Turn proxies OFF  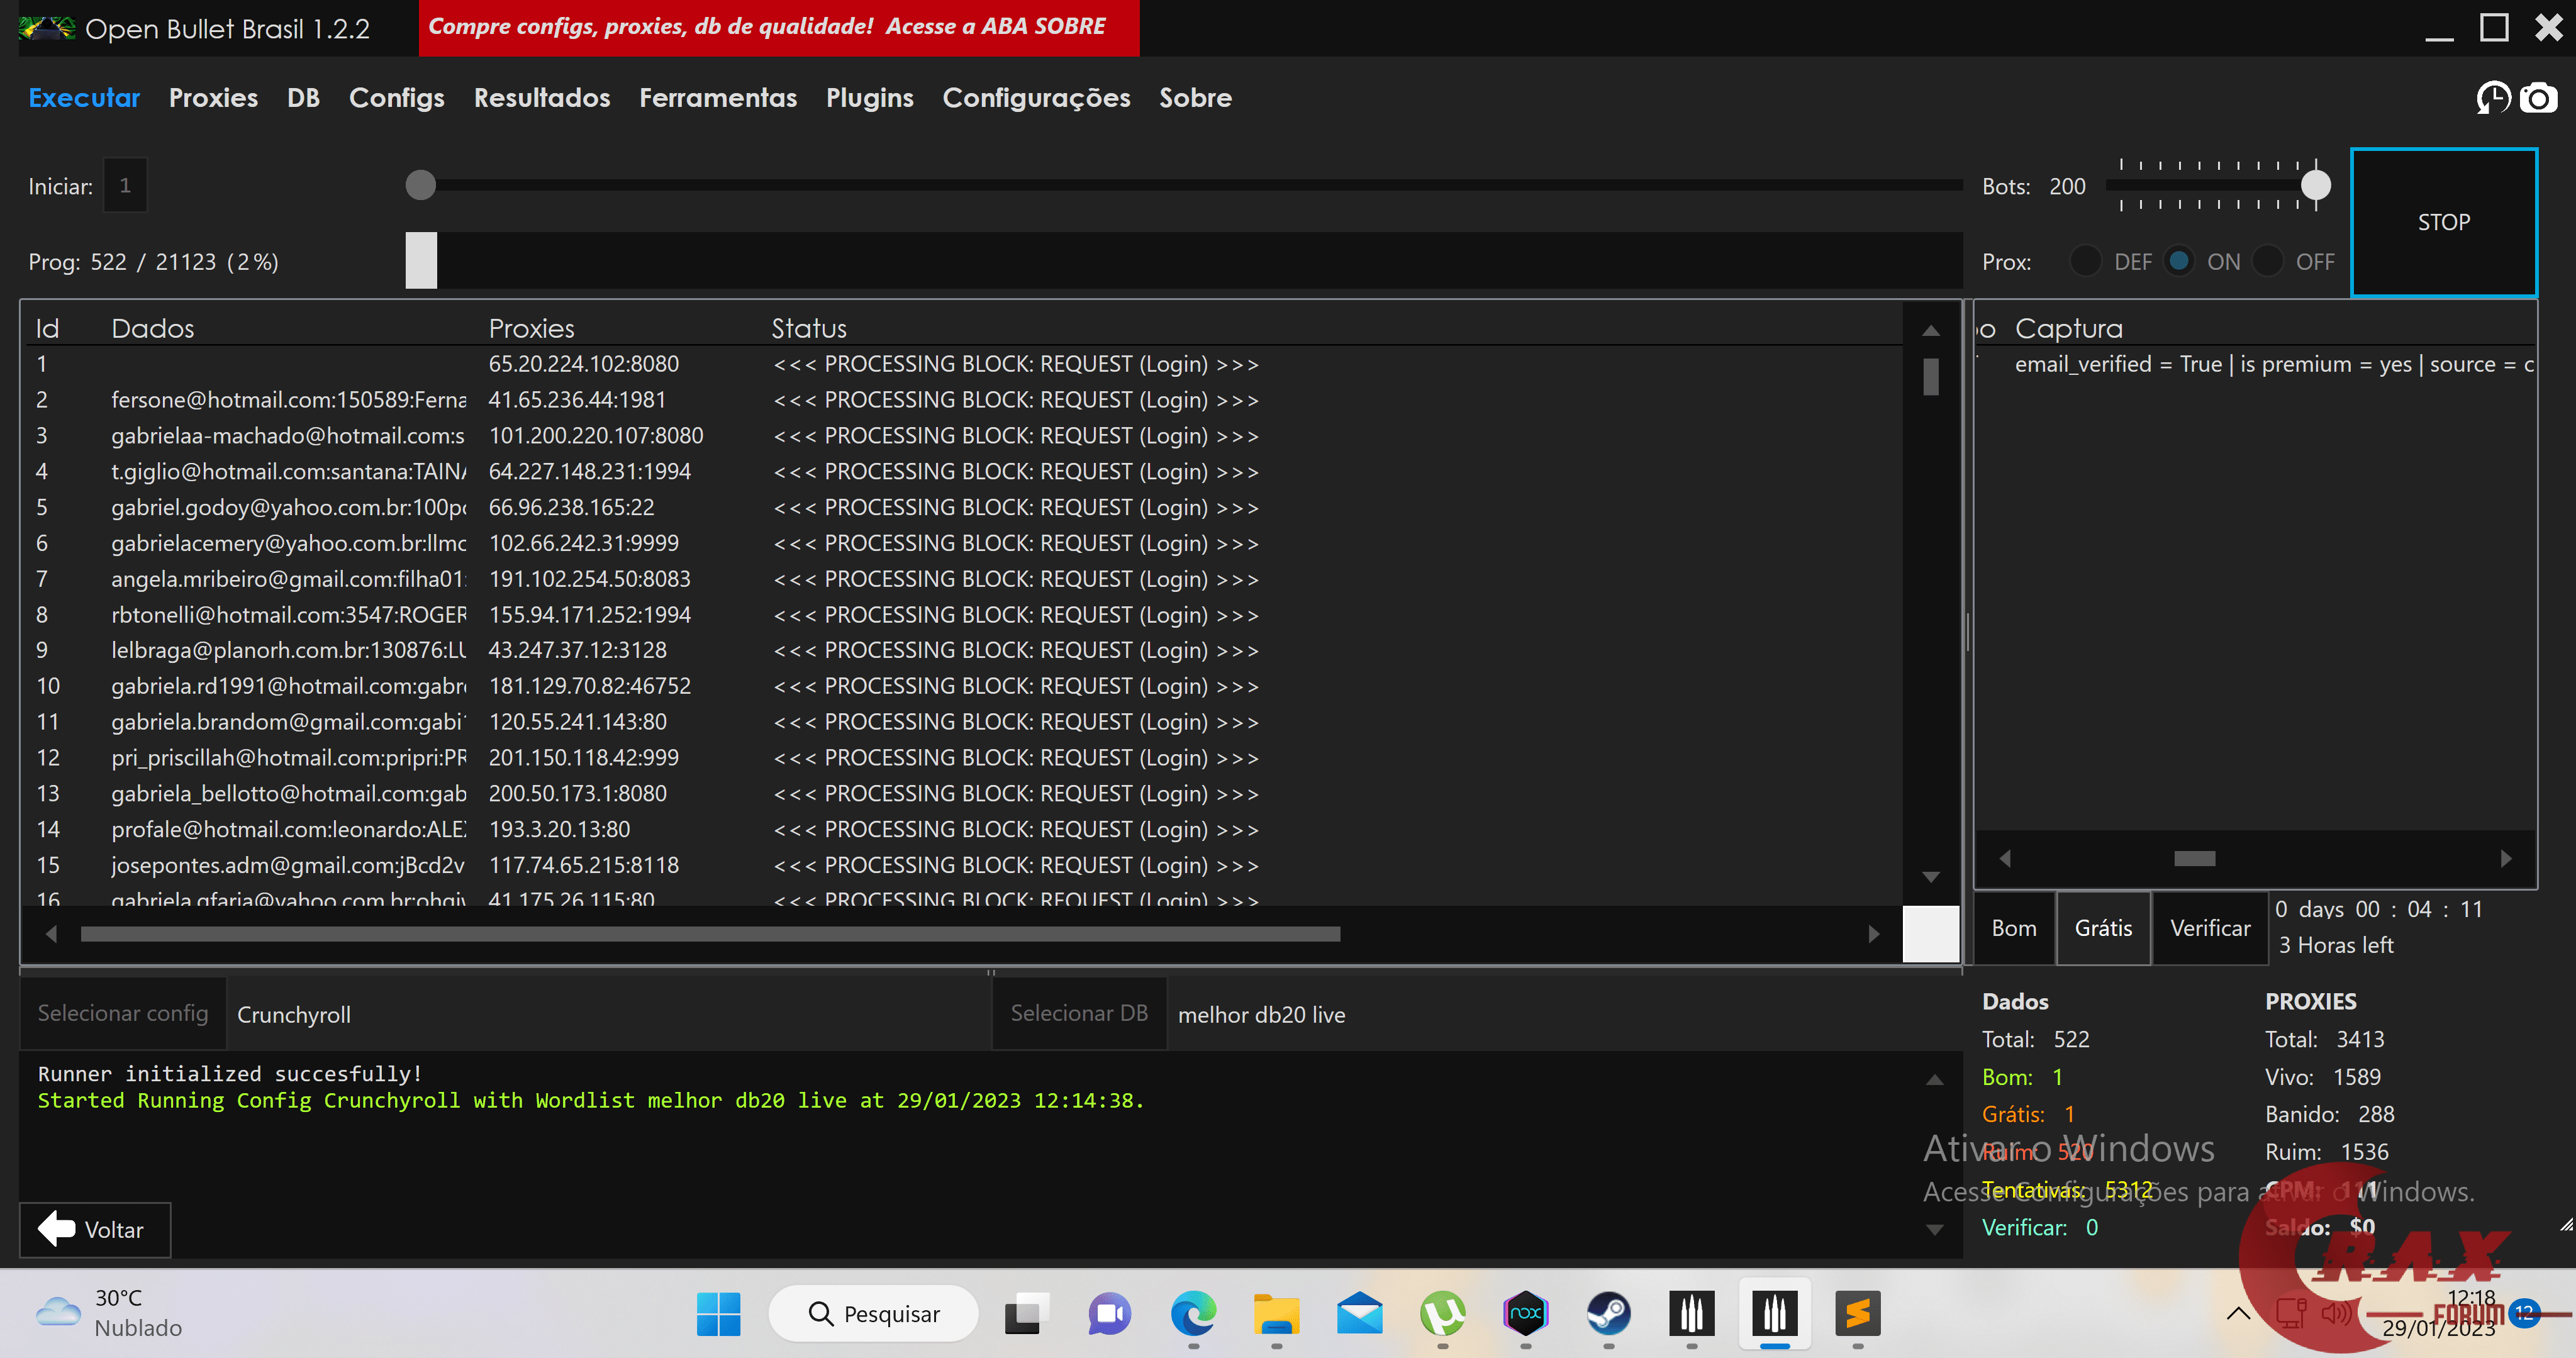coord(2270,261)
